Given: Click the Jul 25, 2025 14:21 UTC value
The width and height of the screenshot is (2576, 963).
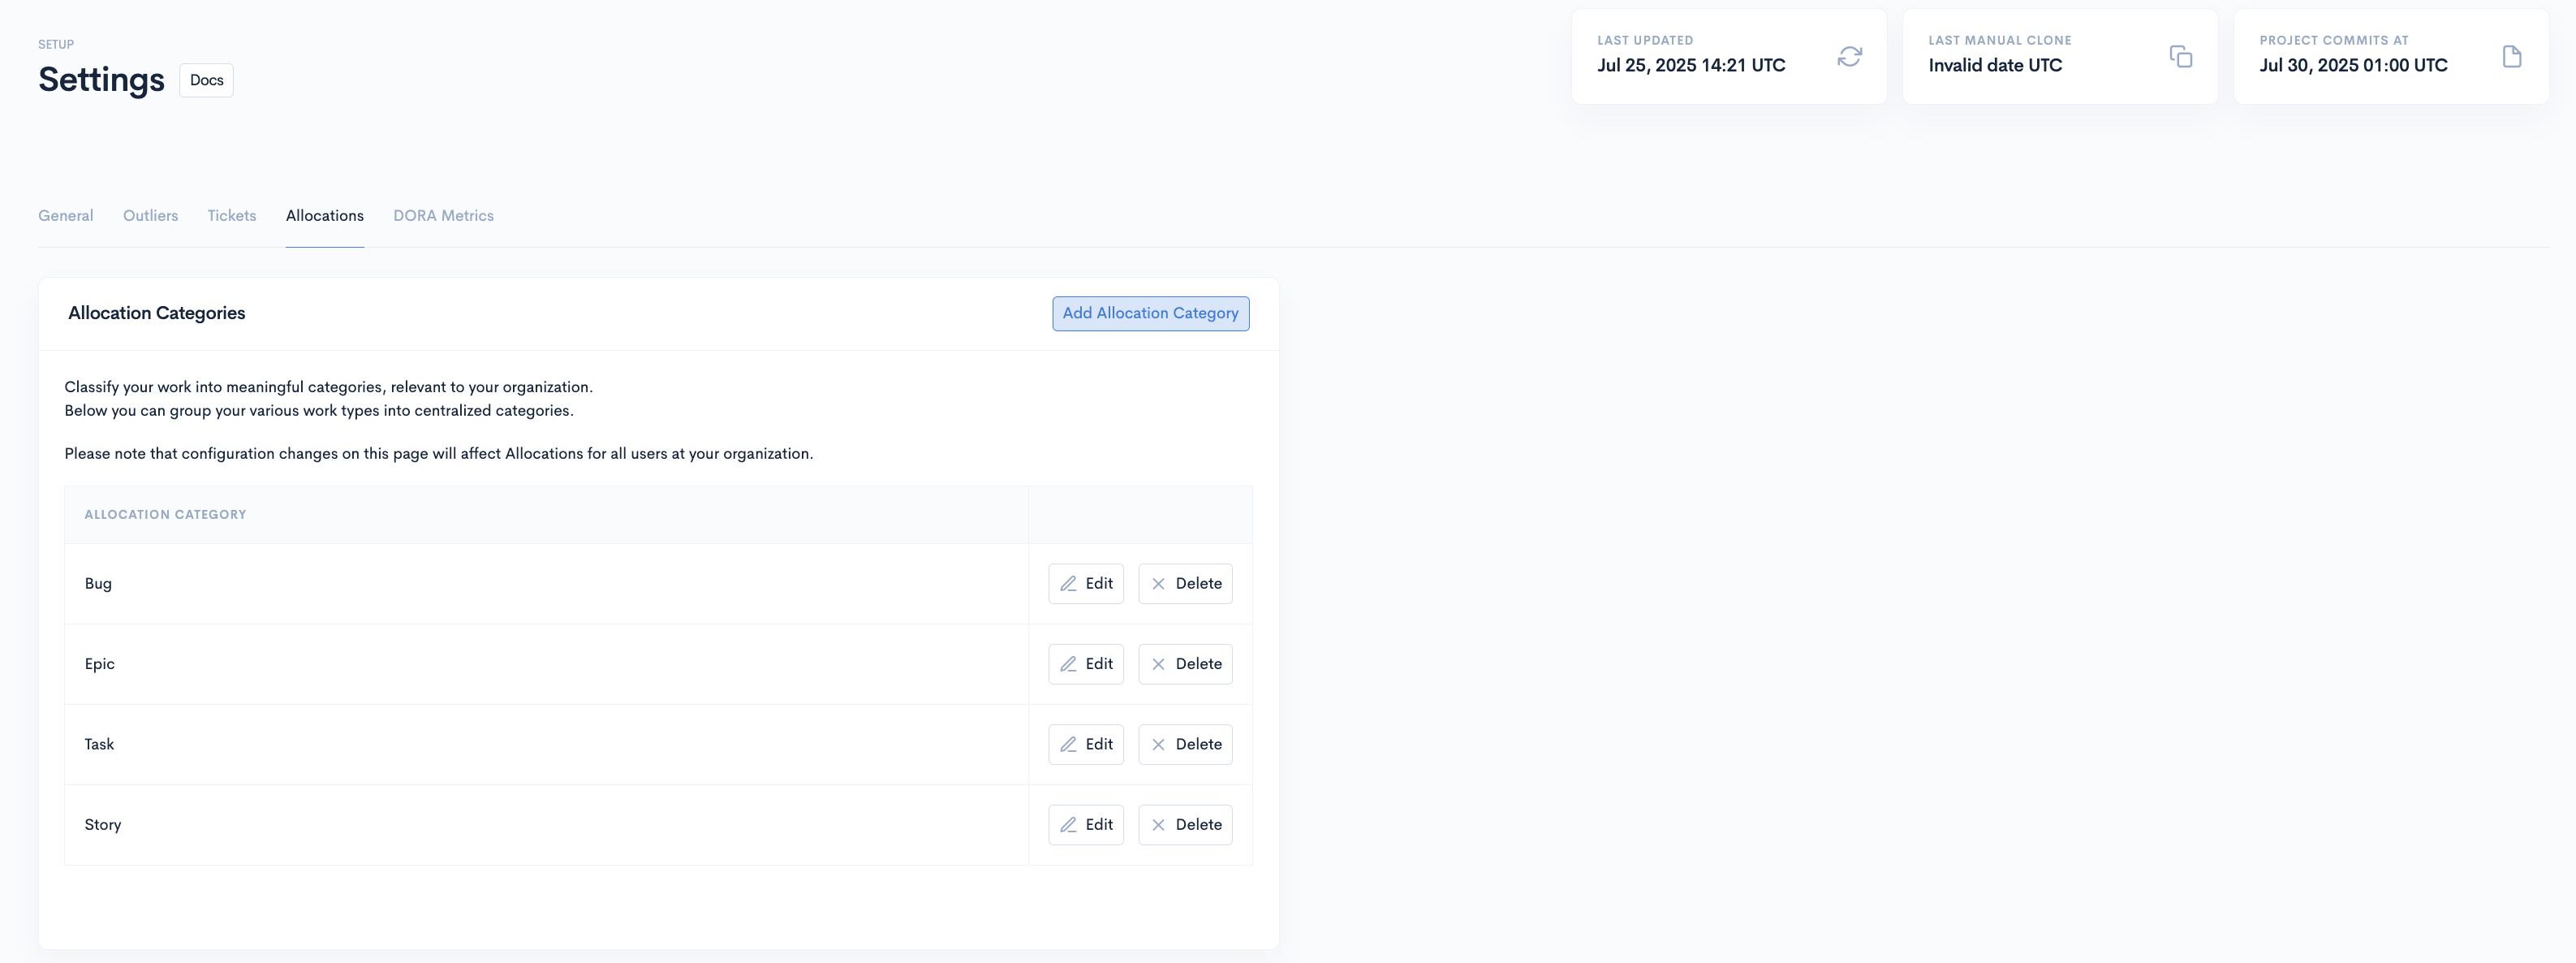Looking at the screenshot, I should 1691,65.
